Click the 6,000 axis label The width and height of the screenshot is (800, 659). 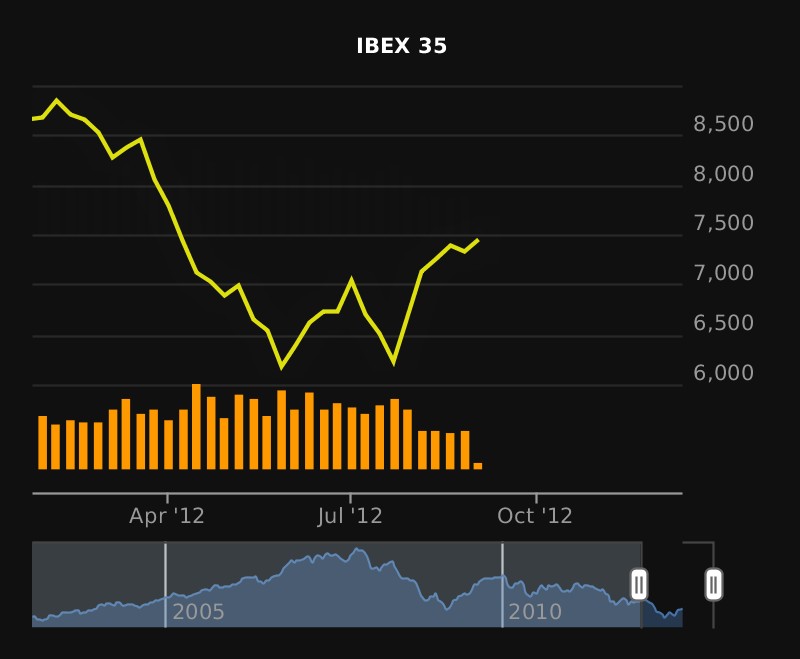(x=723, y=373)
